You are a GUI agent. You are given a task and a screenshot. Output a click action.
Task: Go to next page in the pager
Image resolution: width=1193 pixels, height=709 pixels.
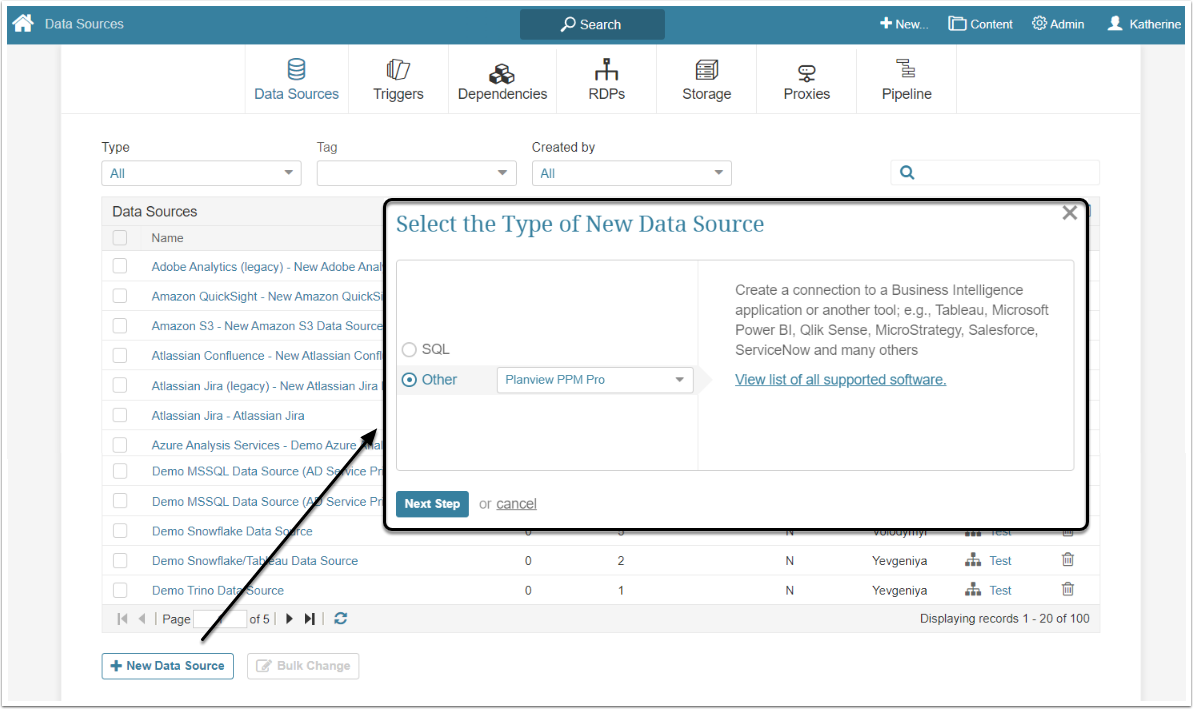pyautogui.click(x=290, y=619)
